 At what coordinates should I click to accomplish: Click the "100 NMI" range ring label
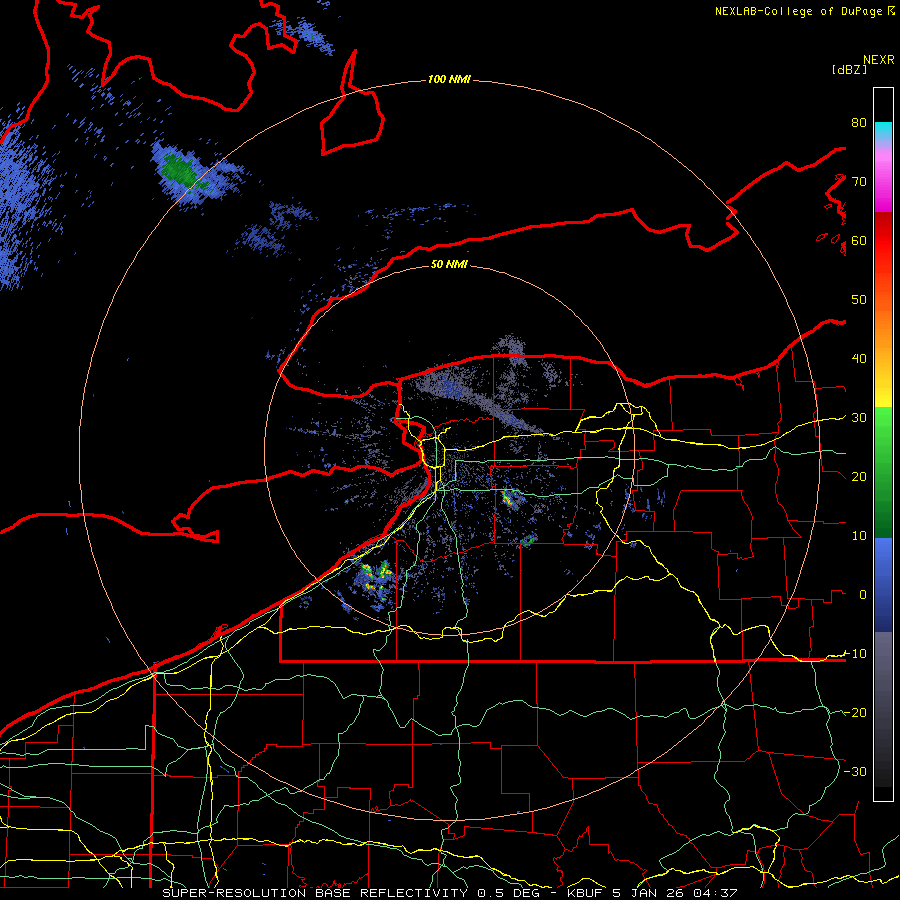449,79
